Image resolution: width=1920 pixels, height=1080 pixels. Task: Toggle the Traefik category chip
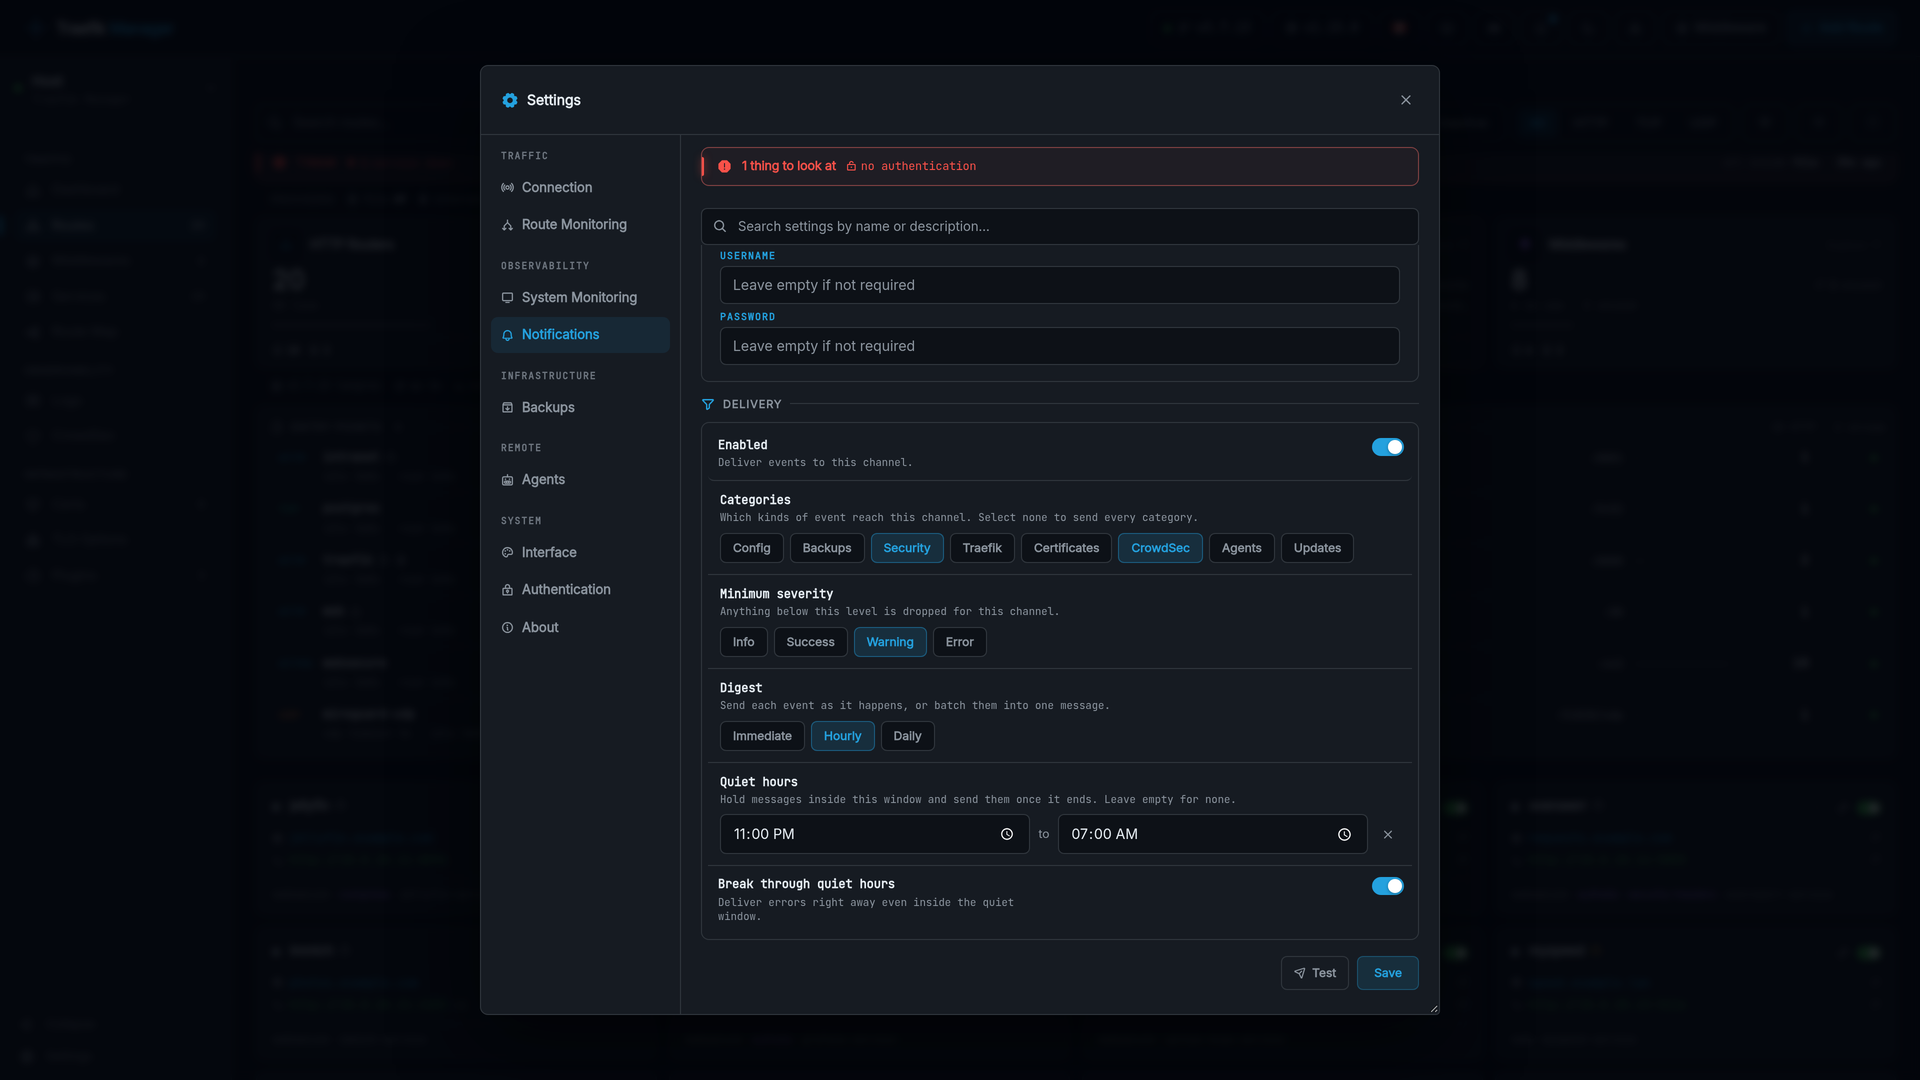click(982, 548)
